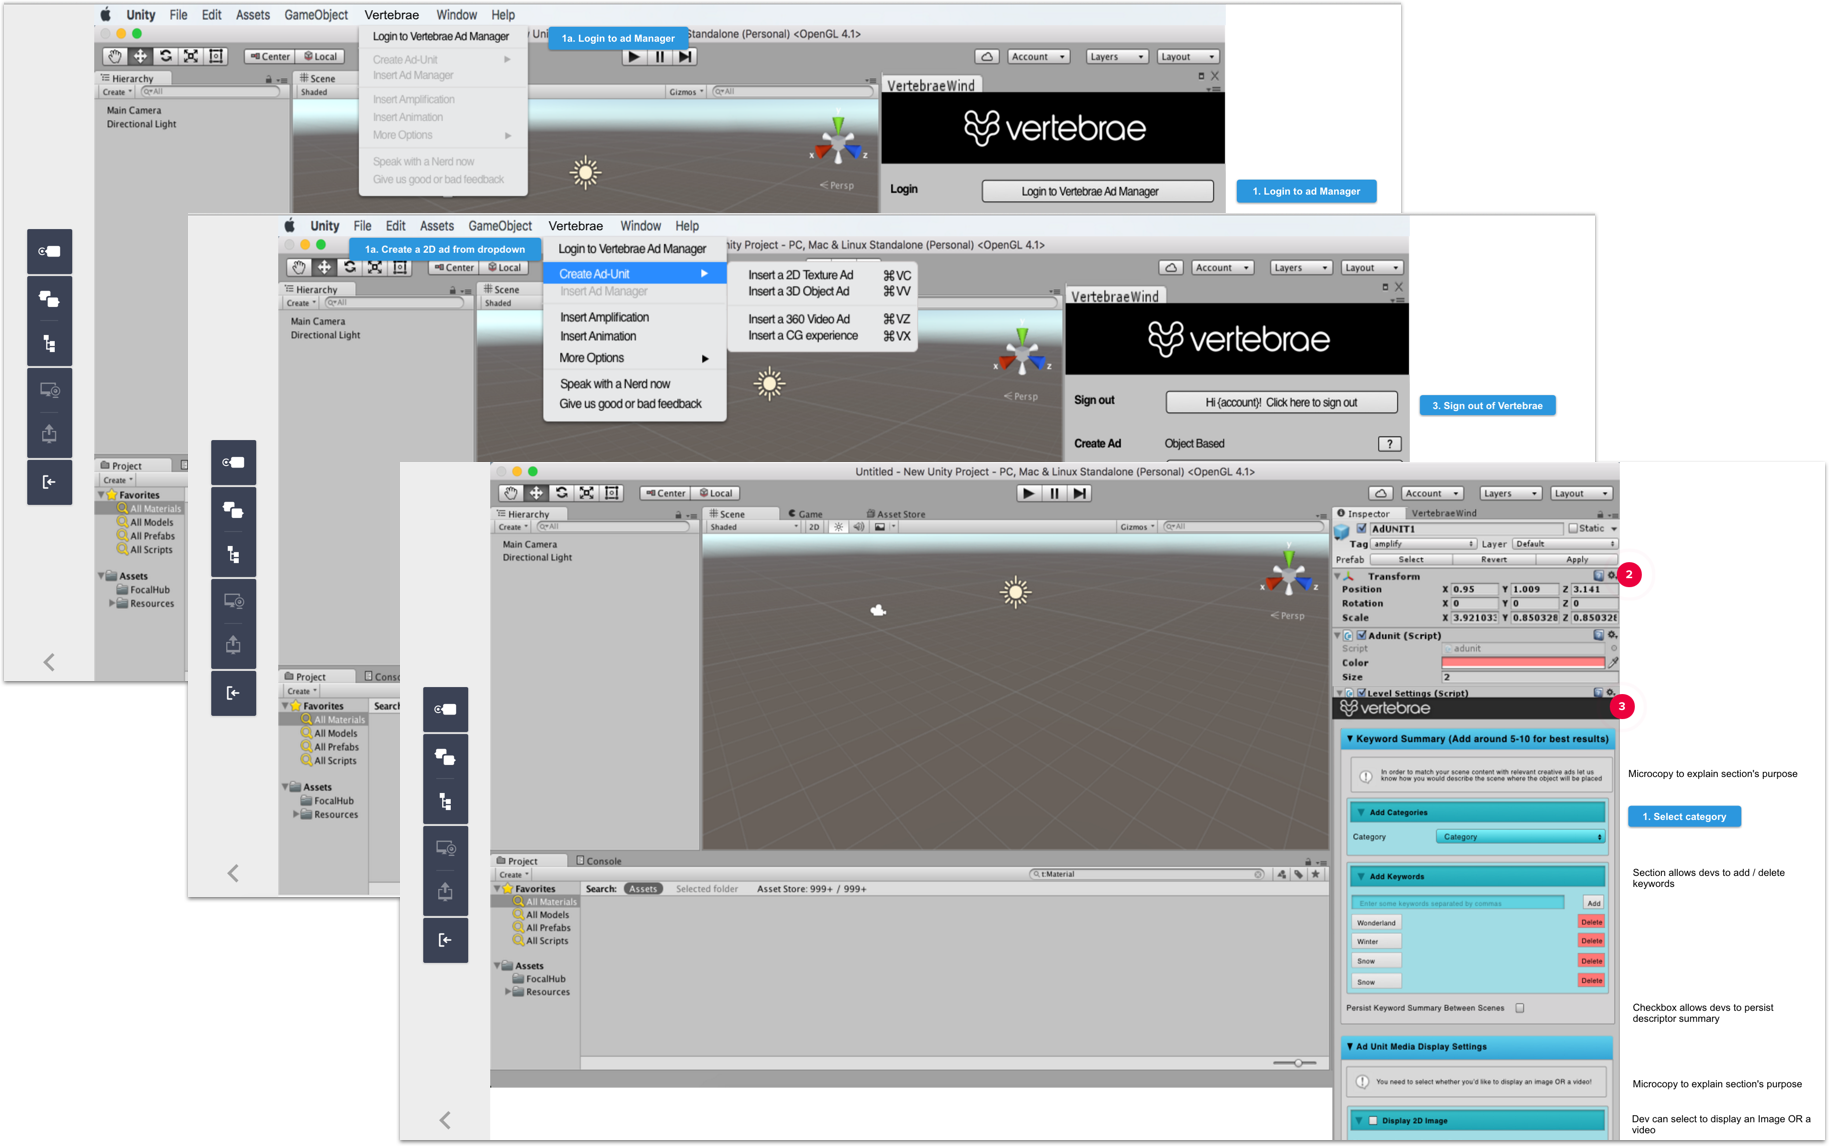The height and width of the screenshot is (1146, 1829).
Task: Click monitor icon in front sidebar
Action: click(x=445, y=848)
